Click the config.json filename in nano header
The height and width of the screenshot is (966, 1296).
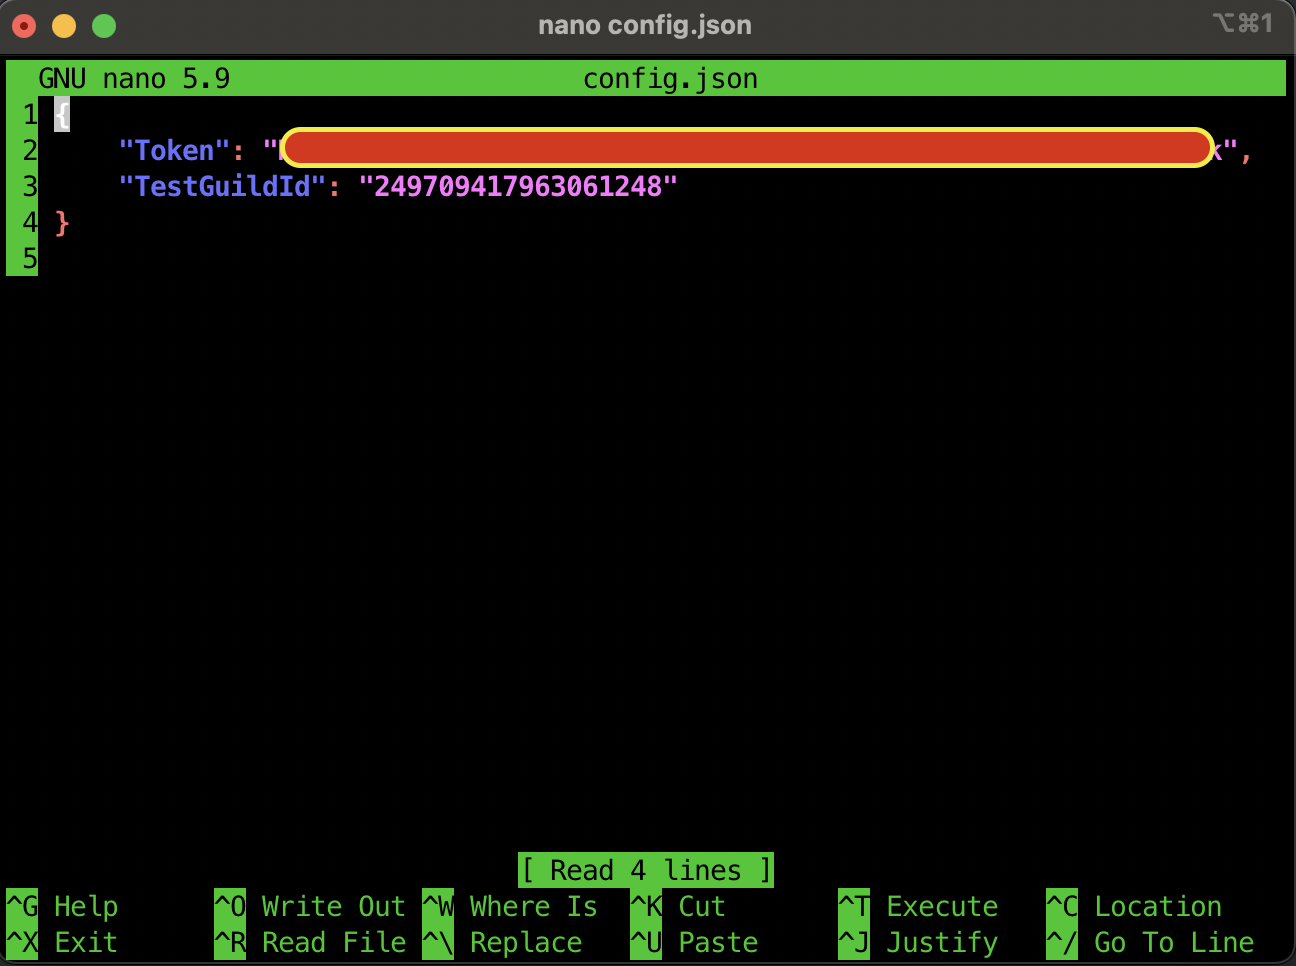pyautogui.click(x=670, y=78)
